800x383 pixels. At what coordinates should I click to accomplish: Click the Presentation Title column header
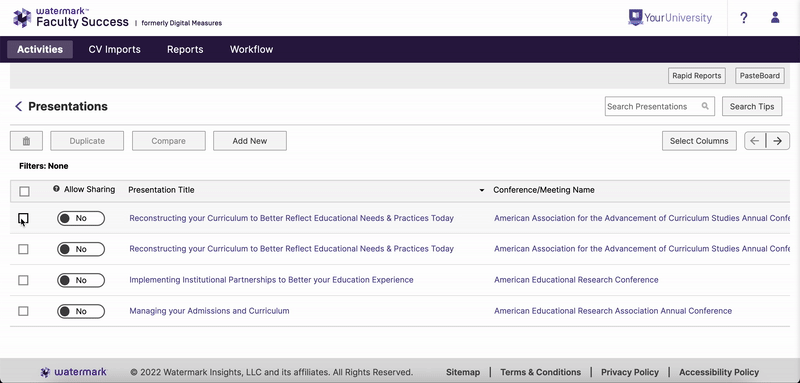[161, 190]
